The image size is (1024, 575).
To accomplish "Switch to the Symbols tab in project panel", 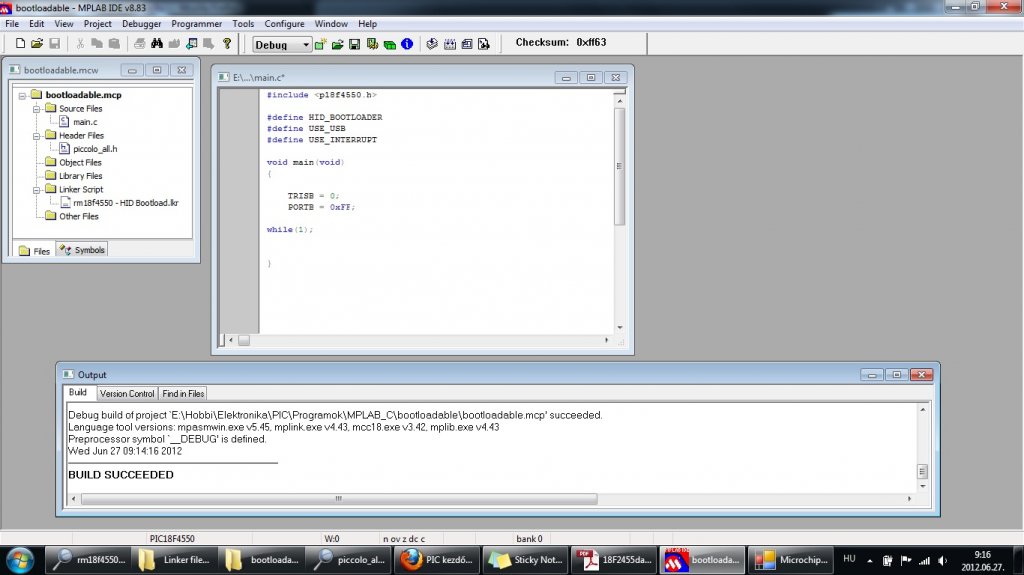I will [82, 250].
